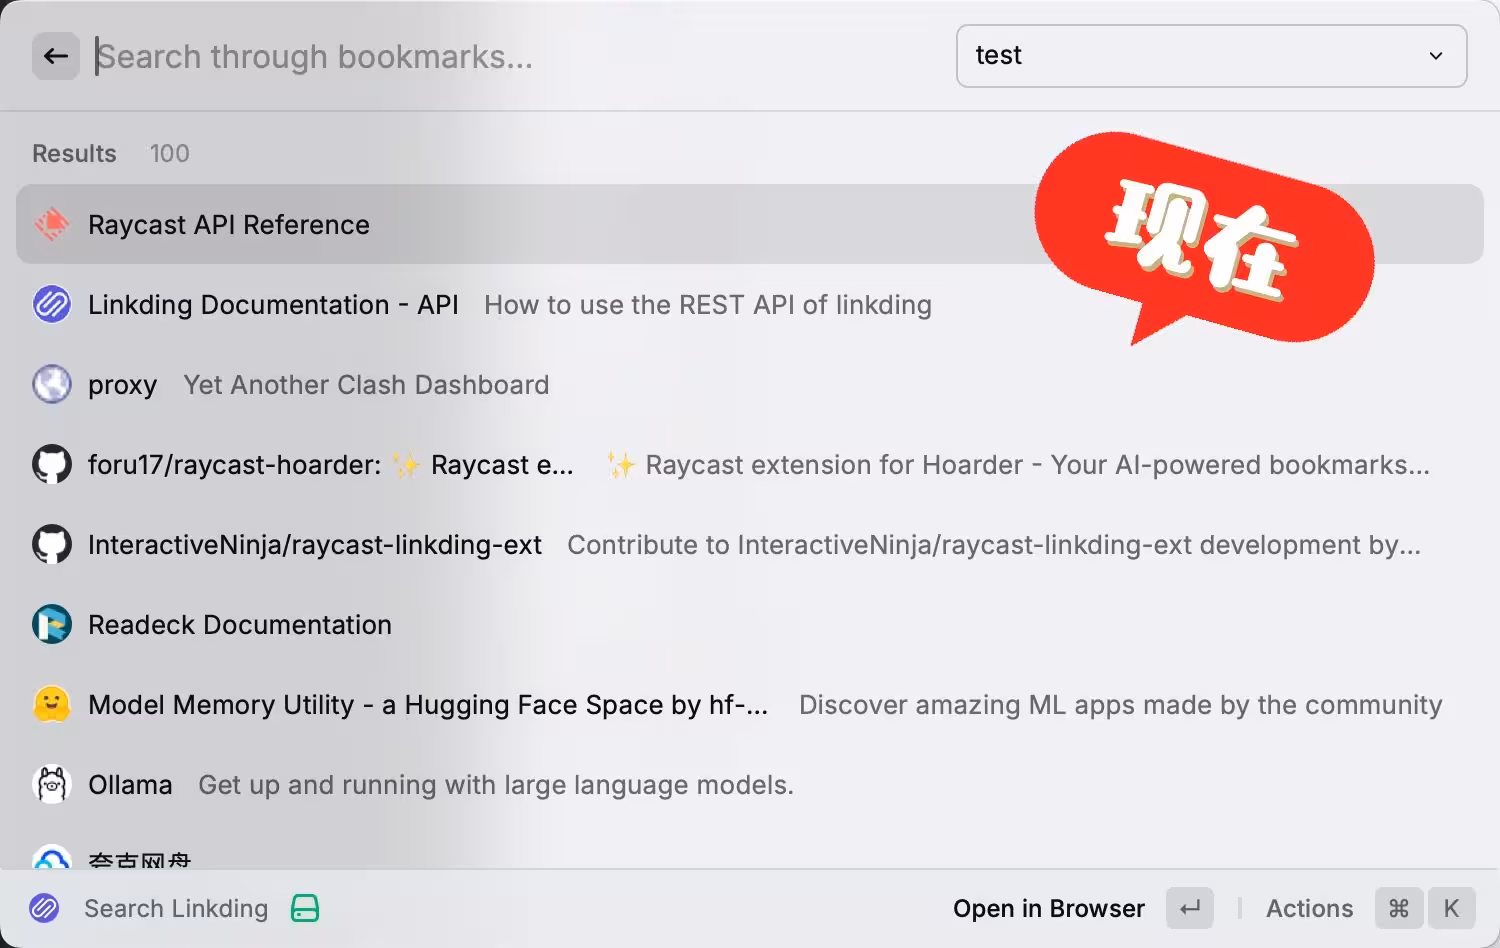This screenshot has height=948, width=1500.
Task: Select Model Memory Utility bookmark title
Action: (428, 705)
